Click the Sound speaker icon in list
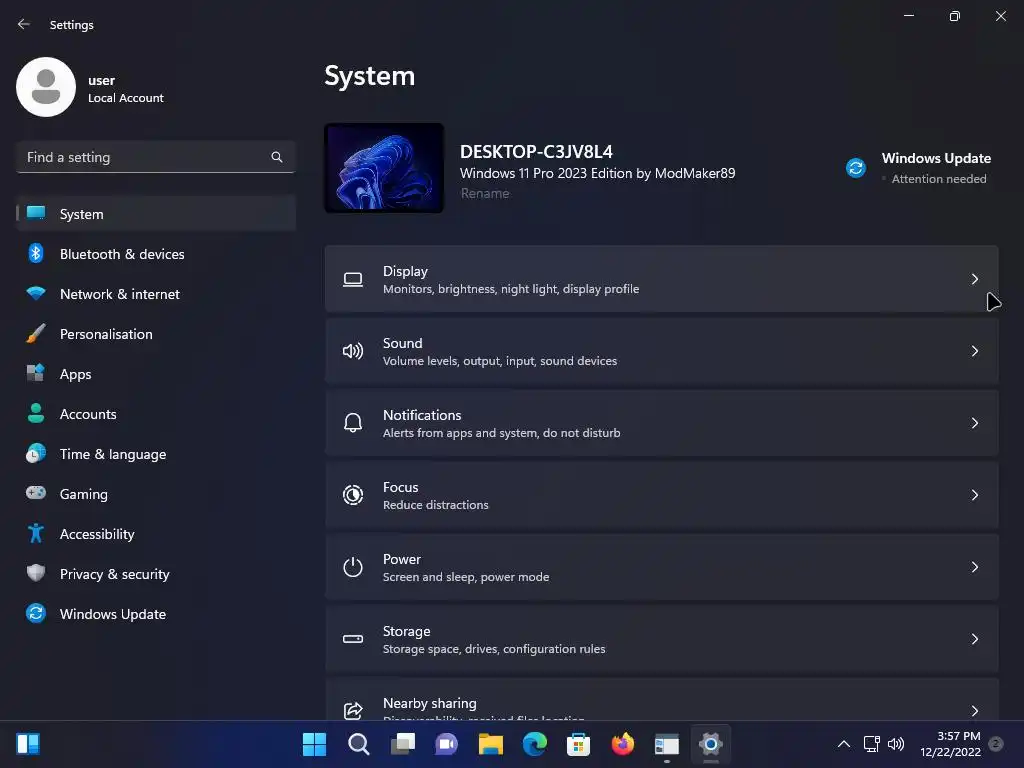1024x768 pixels. coord(353,351)
